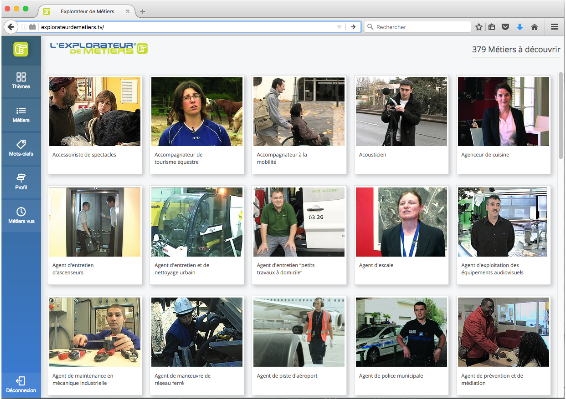The image size is (566, 399).
Task: Open the browser hamburger menu
Action: [x=554, y=27]
